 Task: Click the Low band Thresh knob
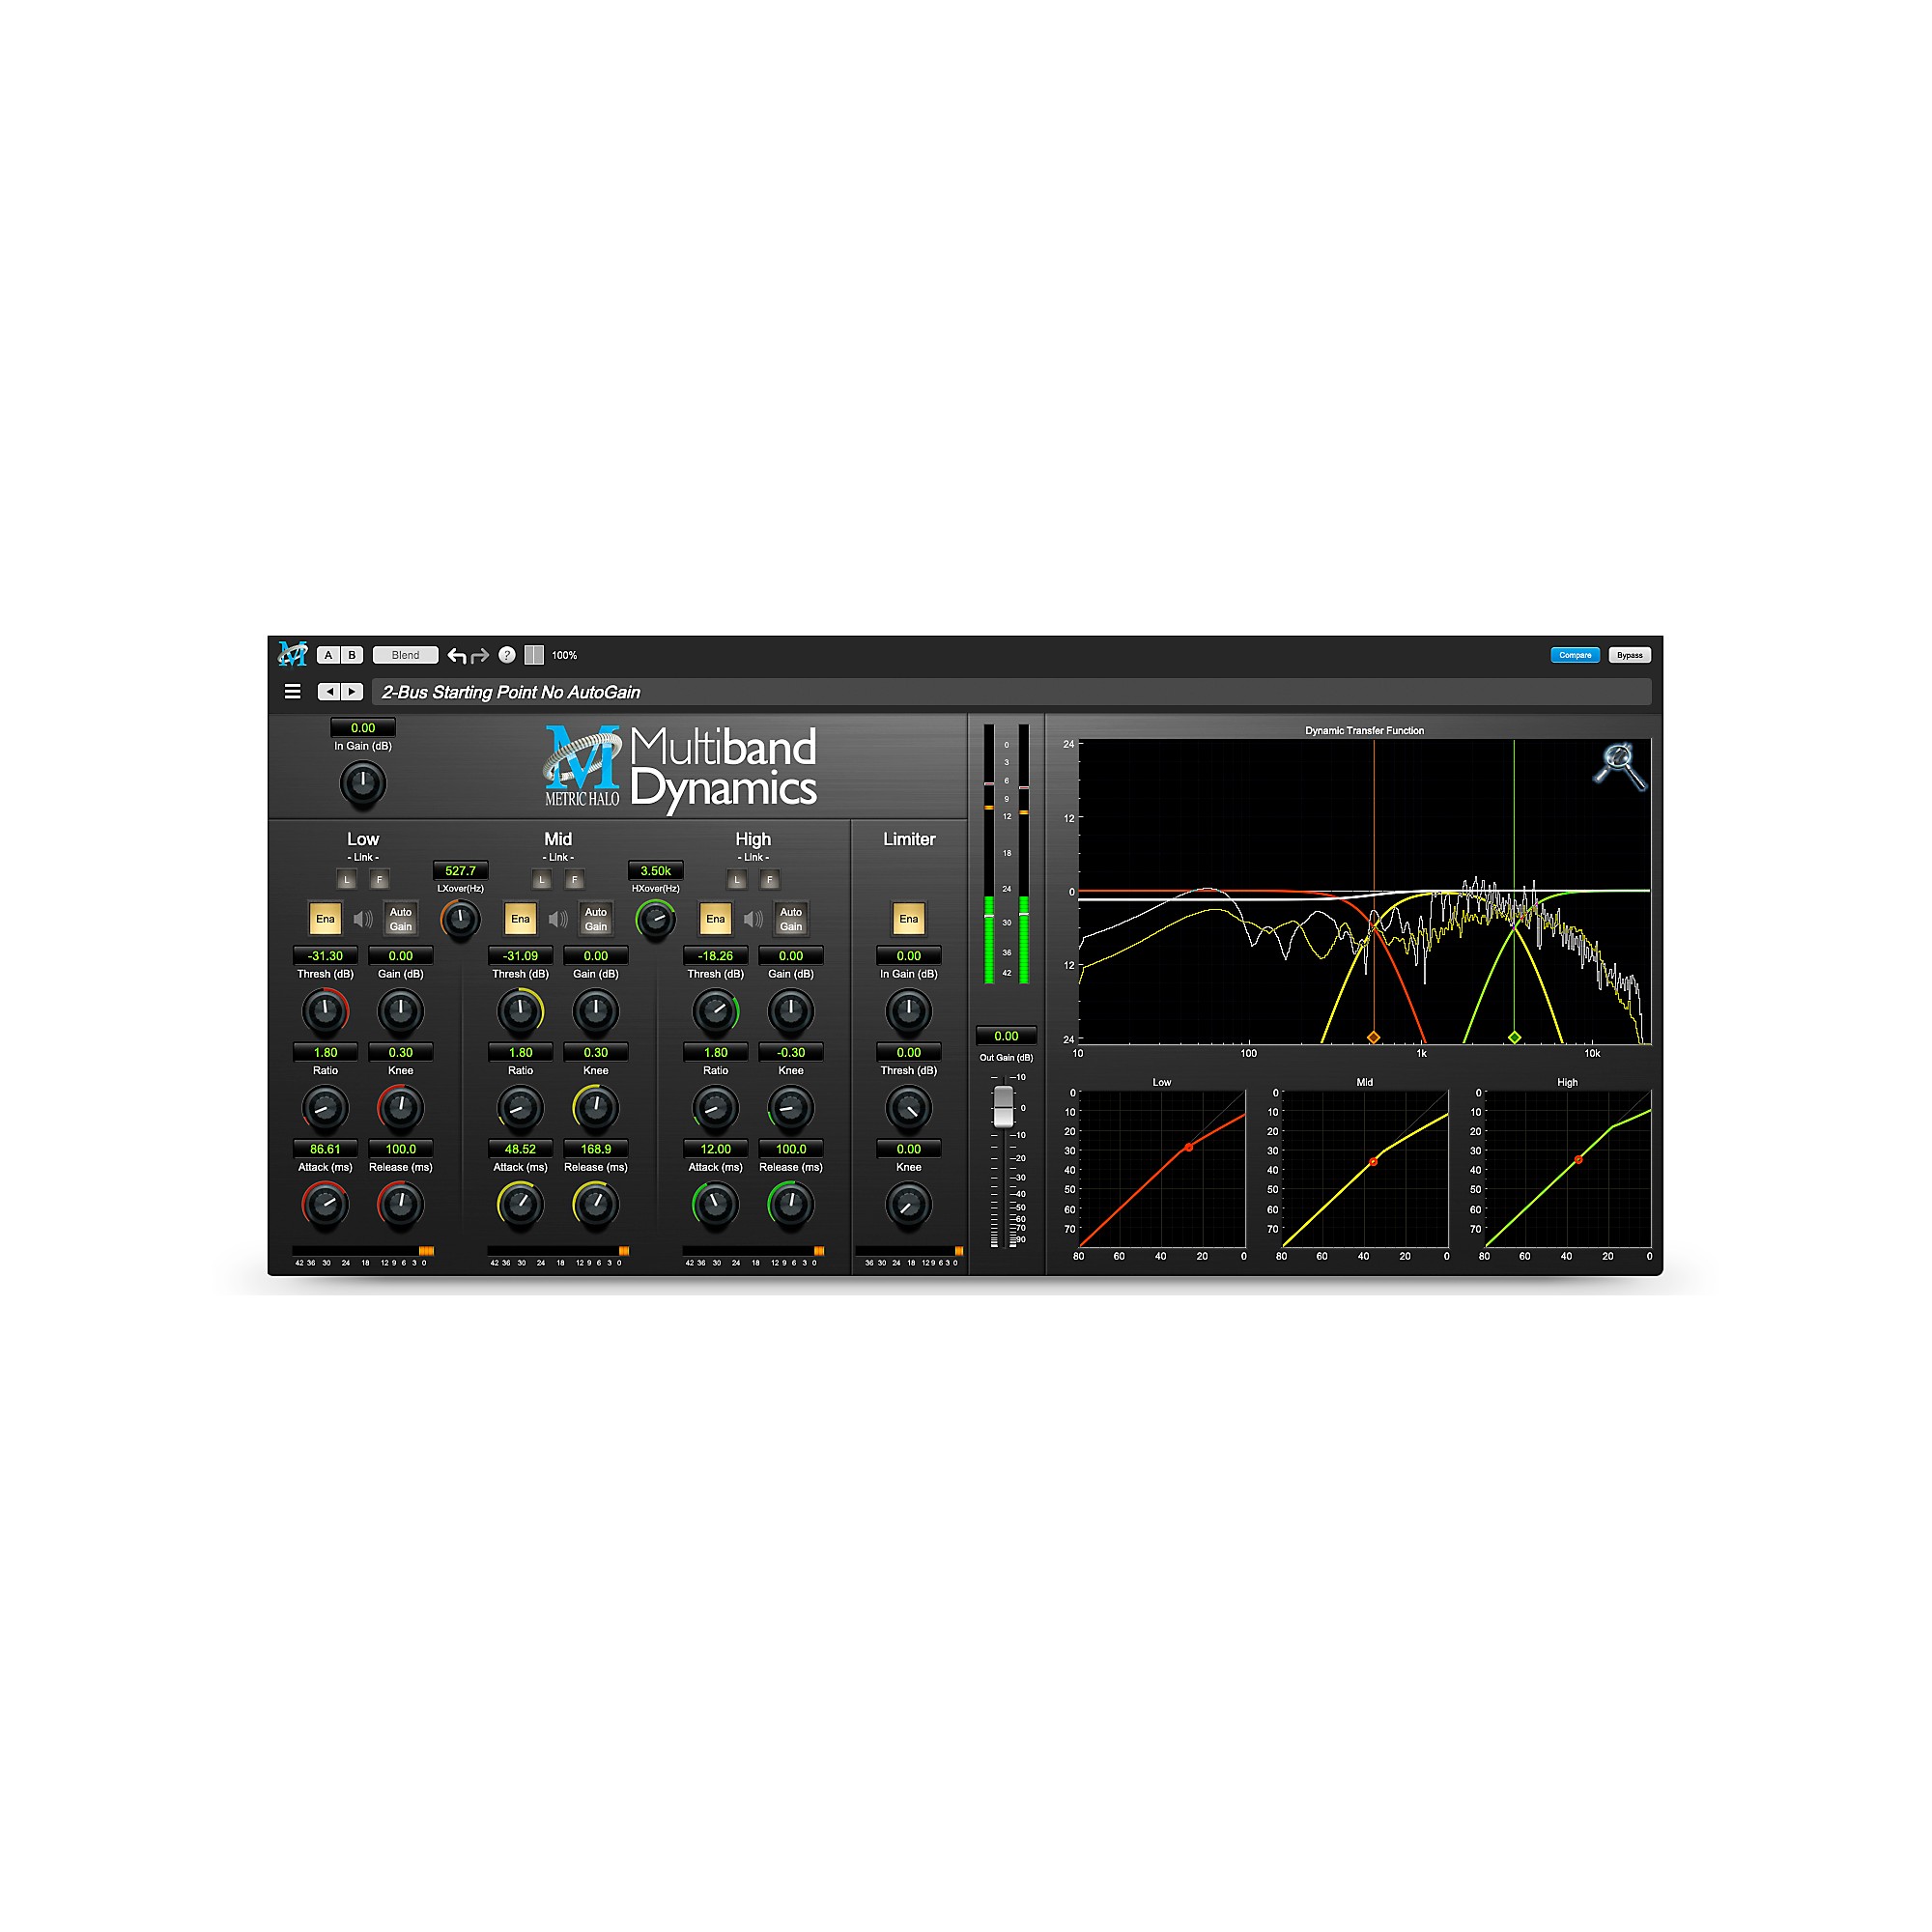[x=325, y=1012]
